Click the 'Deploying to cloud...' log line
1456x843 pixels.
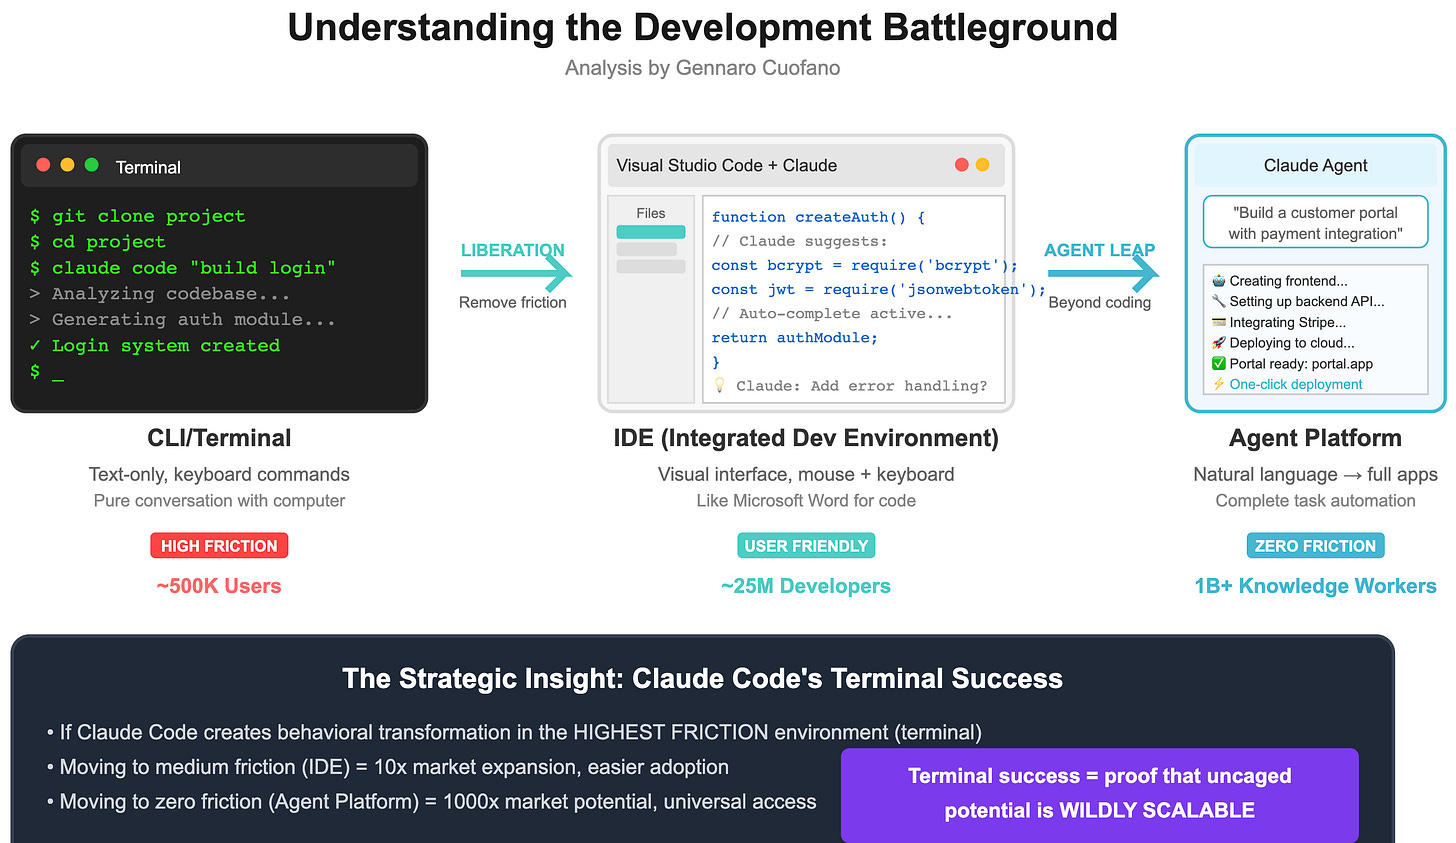(1292, 343)
